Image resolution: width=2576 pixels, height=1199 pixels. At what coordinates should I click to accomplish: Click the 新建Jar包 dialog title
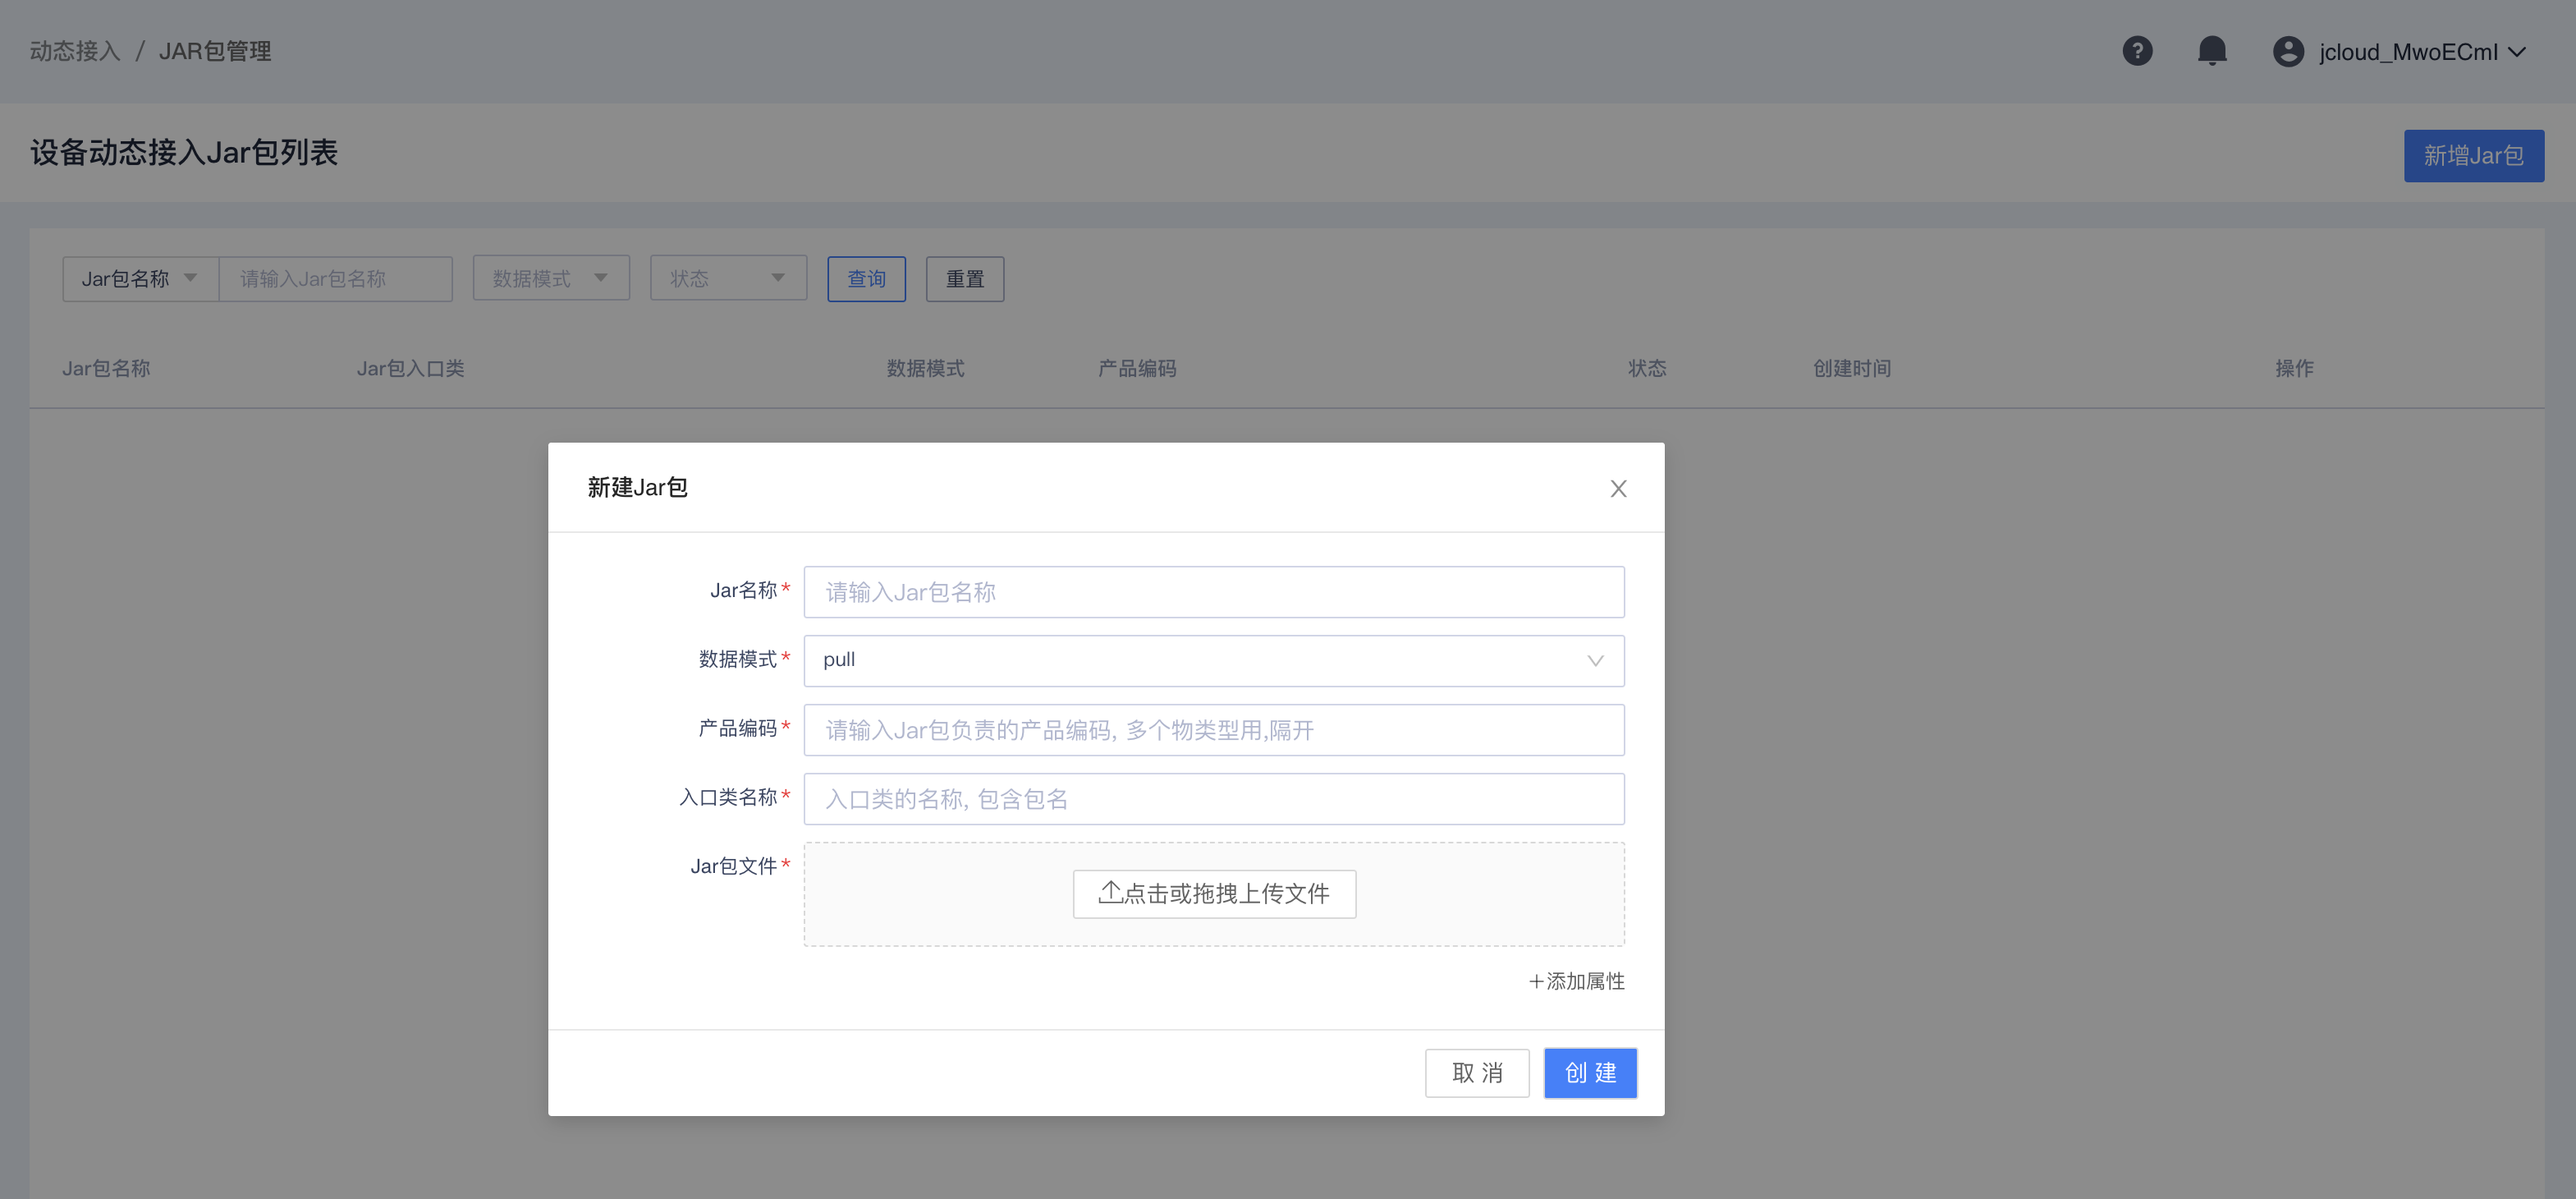tap(637, 488)
